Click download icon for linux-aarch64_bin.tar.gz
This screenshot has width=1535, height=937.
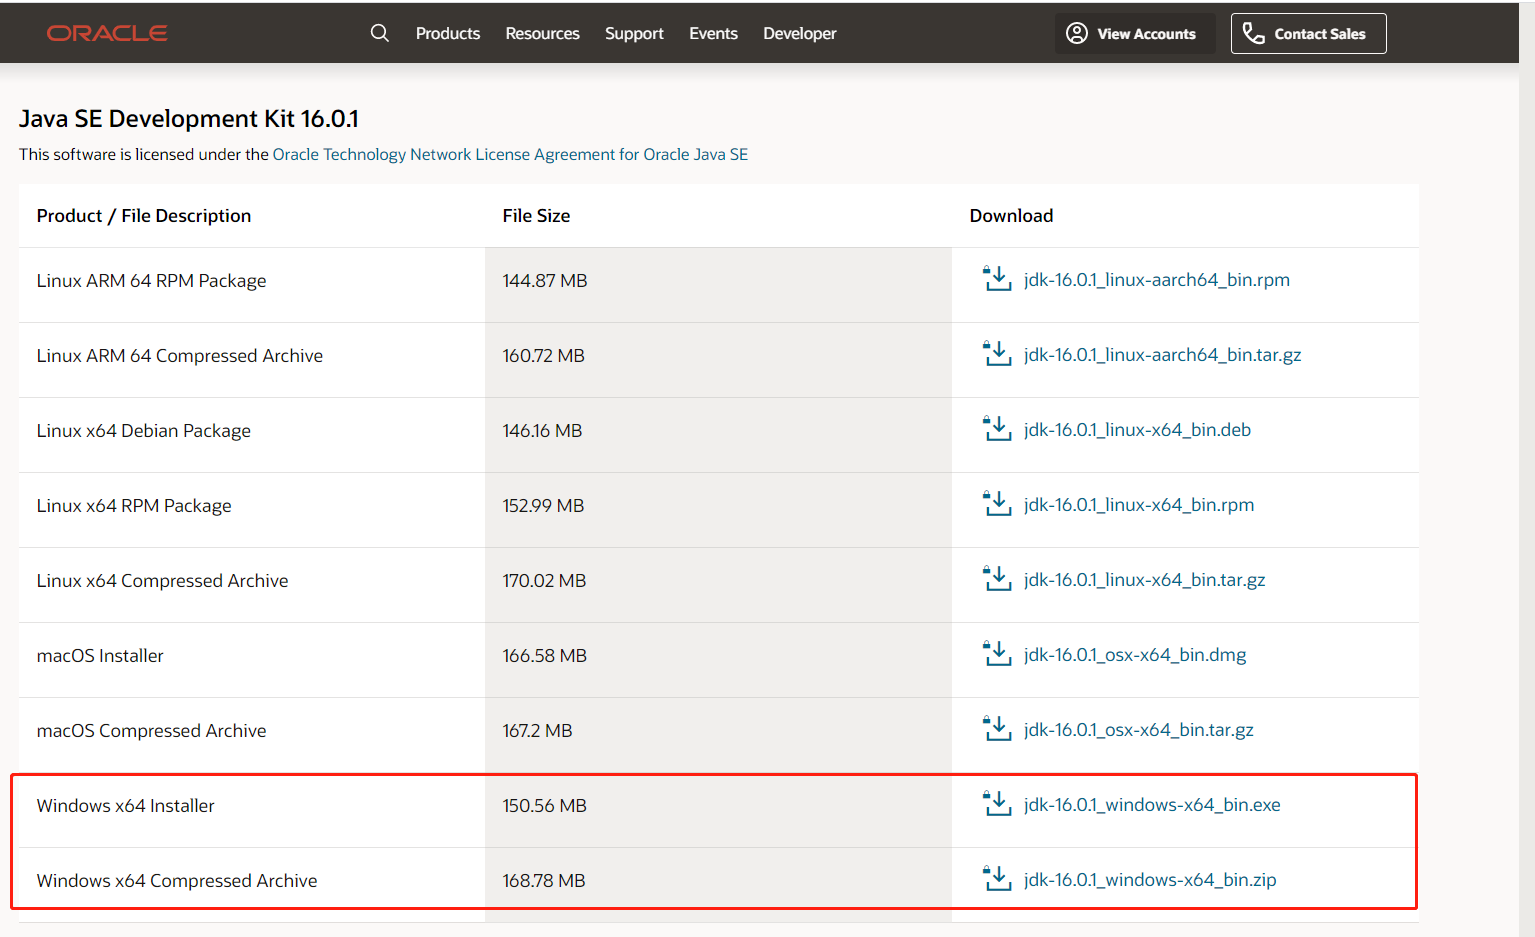tap(997, 354)
